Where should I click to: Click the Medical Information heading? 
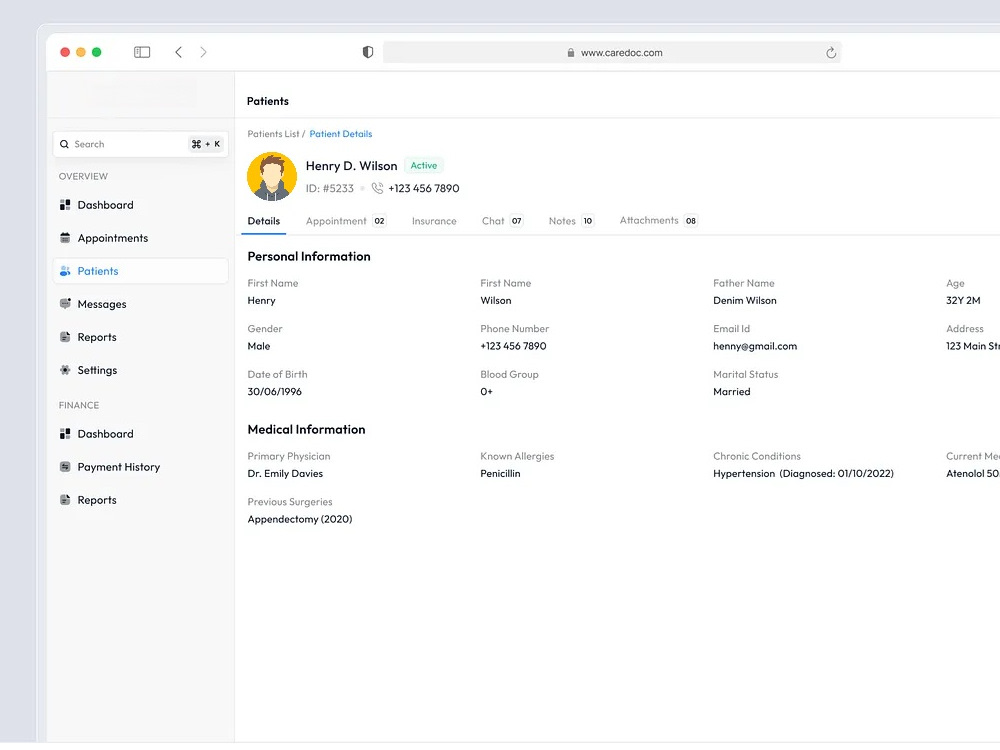tap(306, 430)
